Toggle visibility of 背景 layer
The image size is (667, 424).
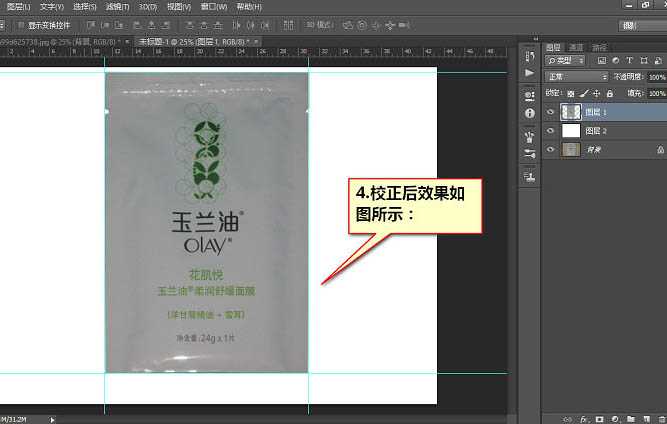(551, 149)
